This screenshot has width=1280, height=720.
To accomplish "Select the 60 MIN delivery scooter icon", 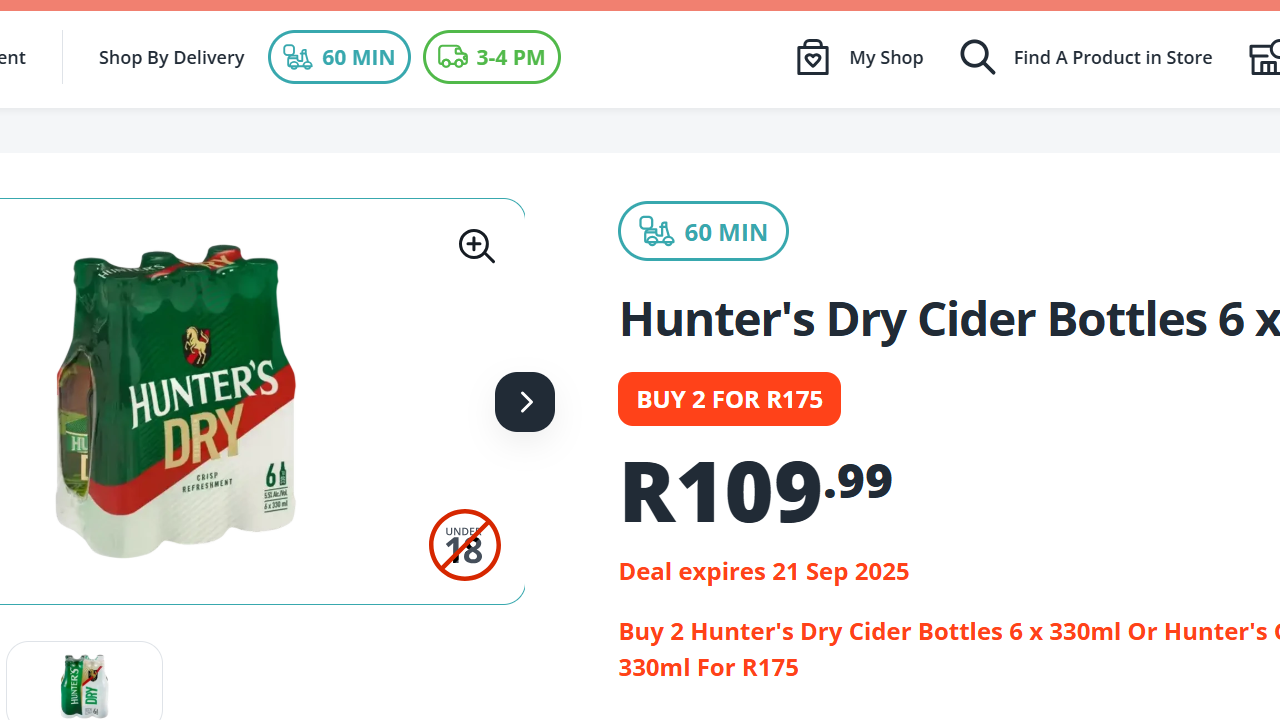I will 298,57.
